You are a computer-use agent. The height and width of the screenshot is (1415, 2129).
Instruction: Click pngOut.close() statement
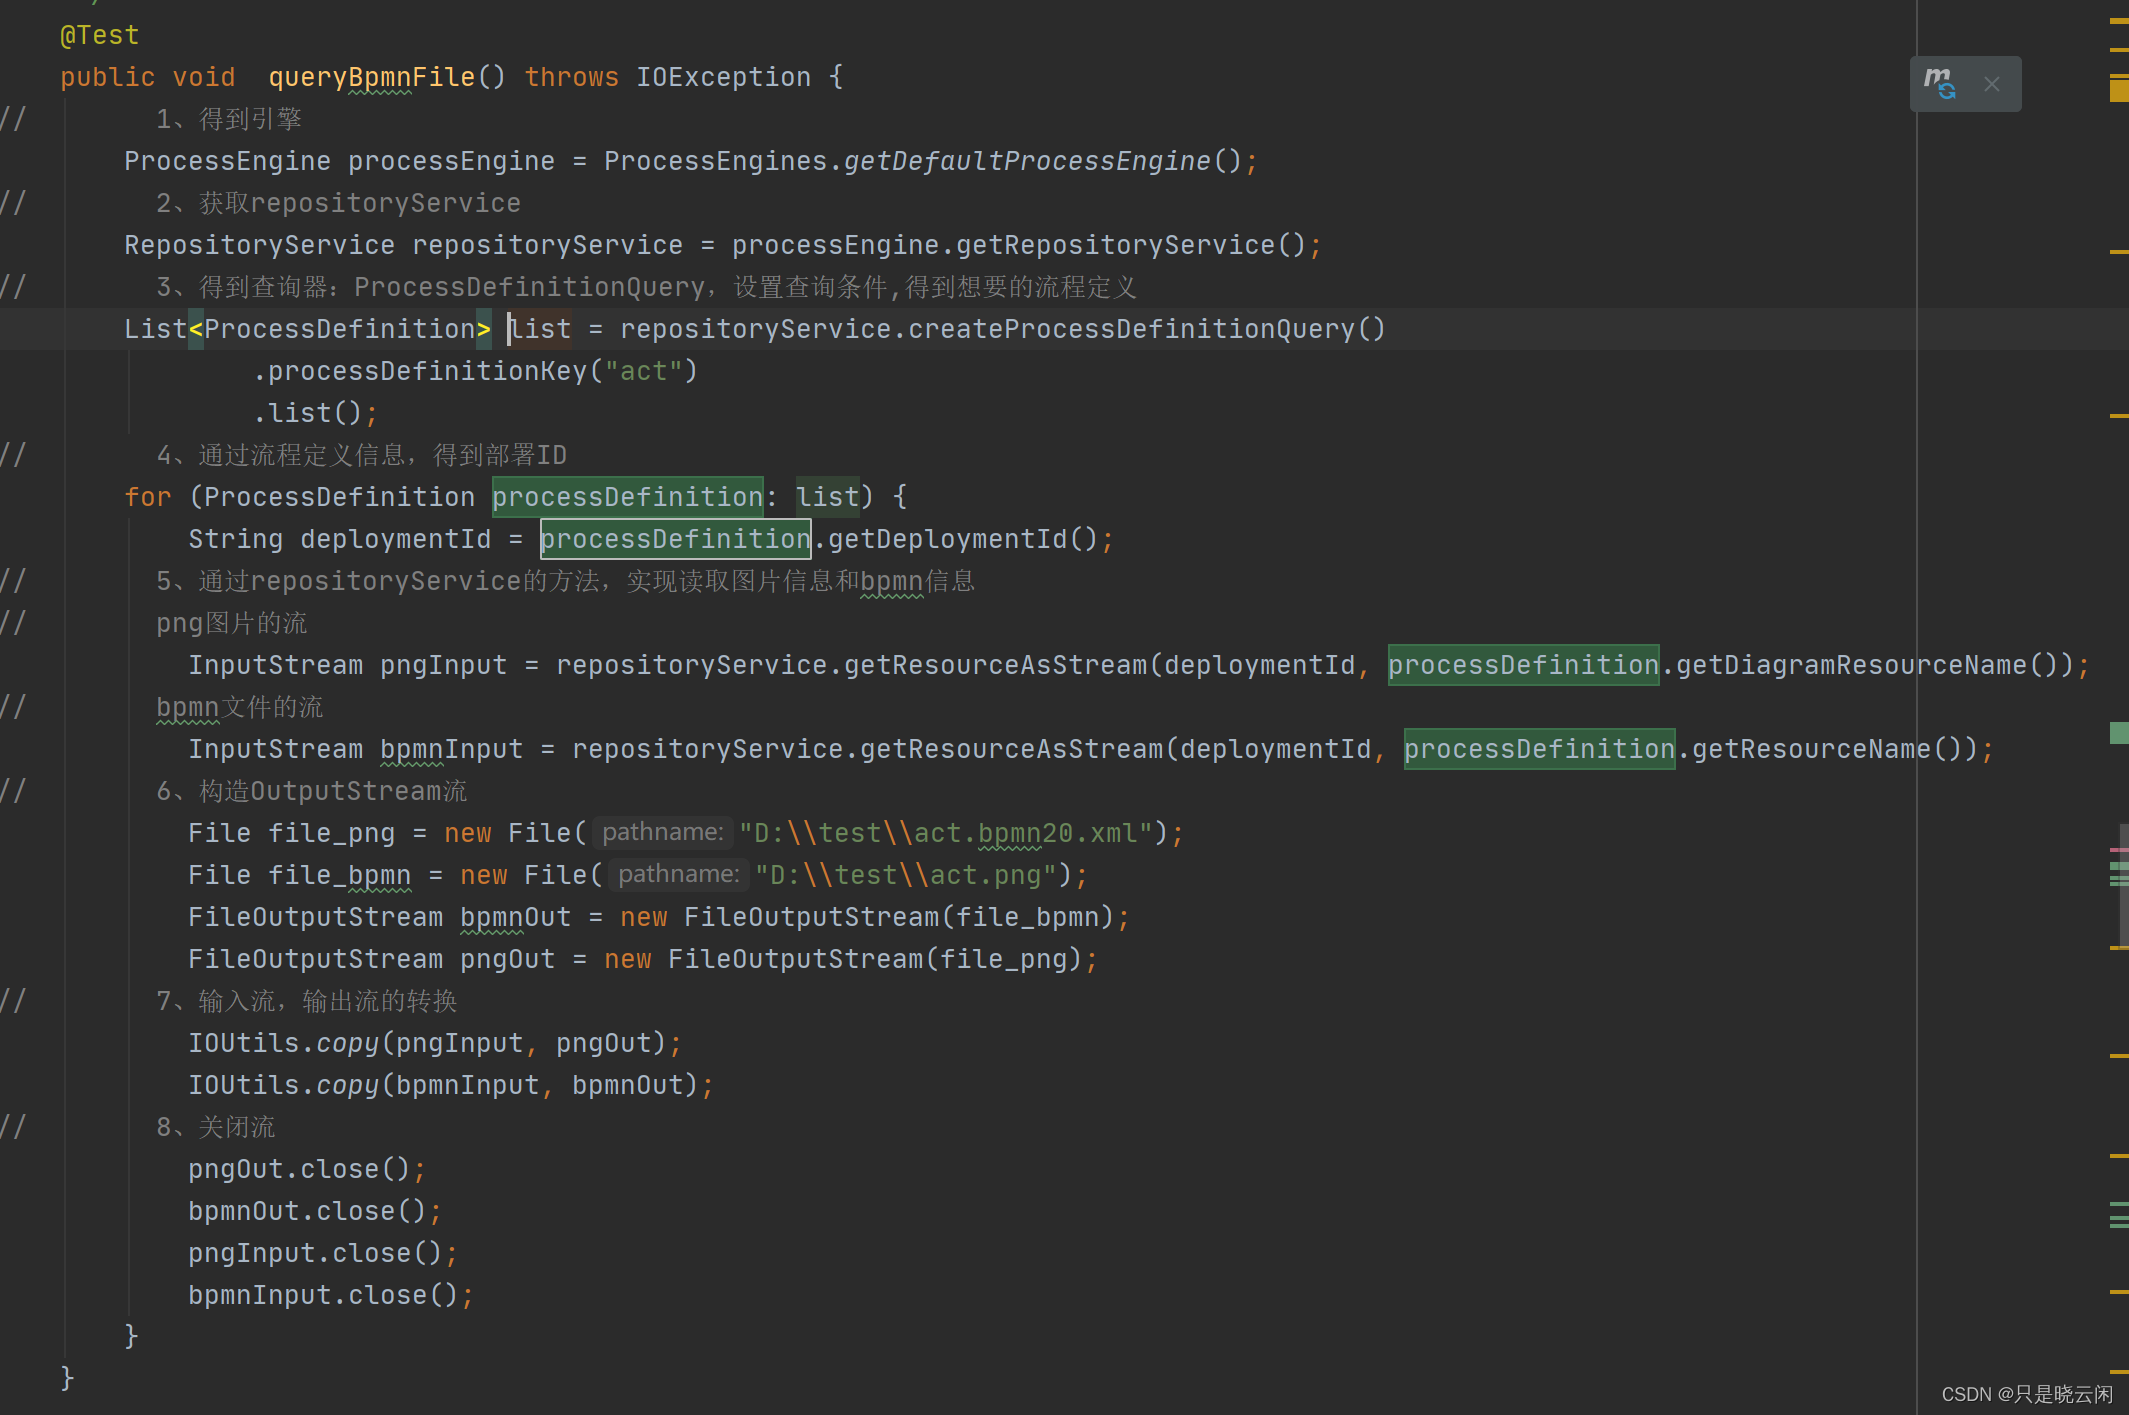click(x=307, y=1169)
